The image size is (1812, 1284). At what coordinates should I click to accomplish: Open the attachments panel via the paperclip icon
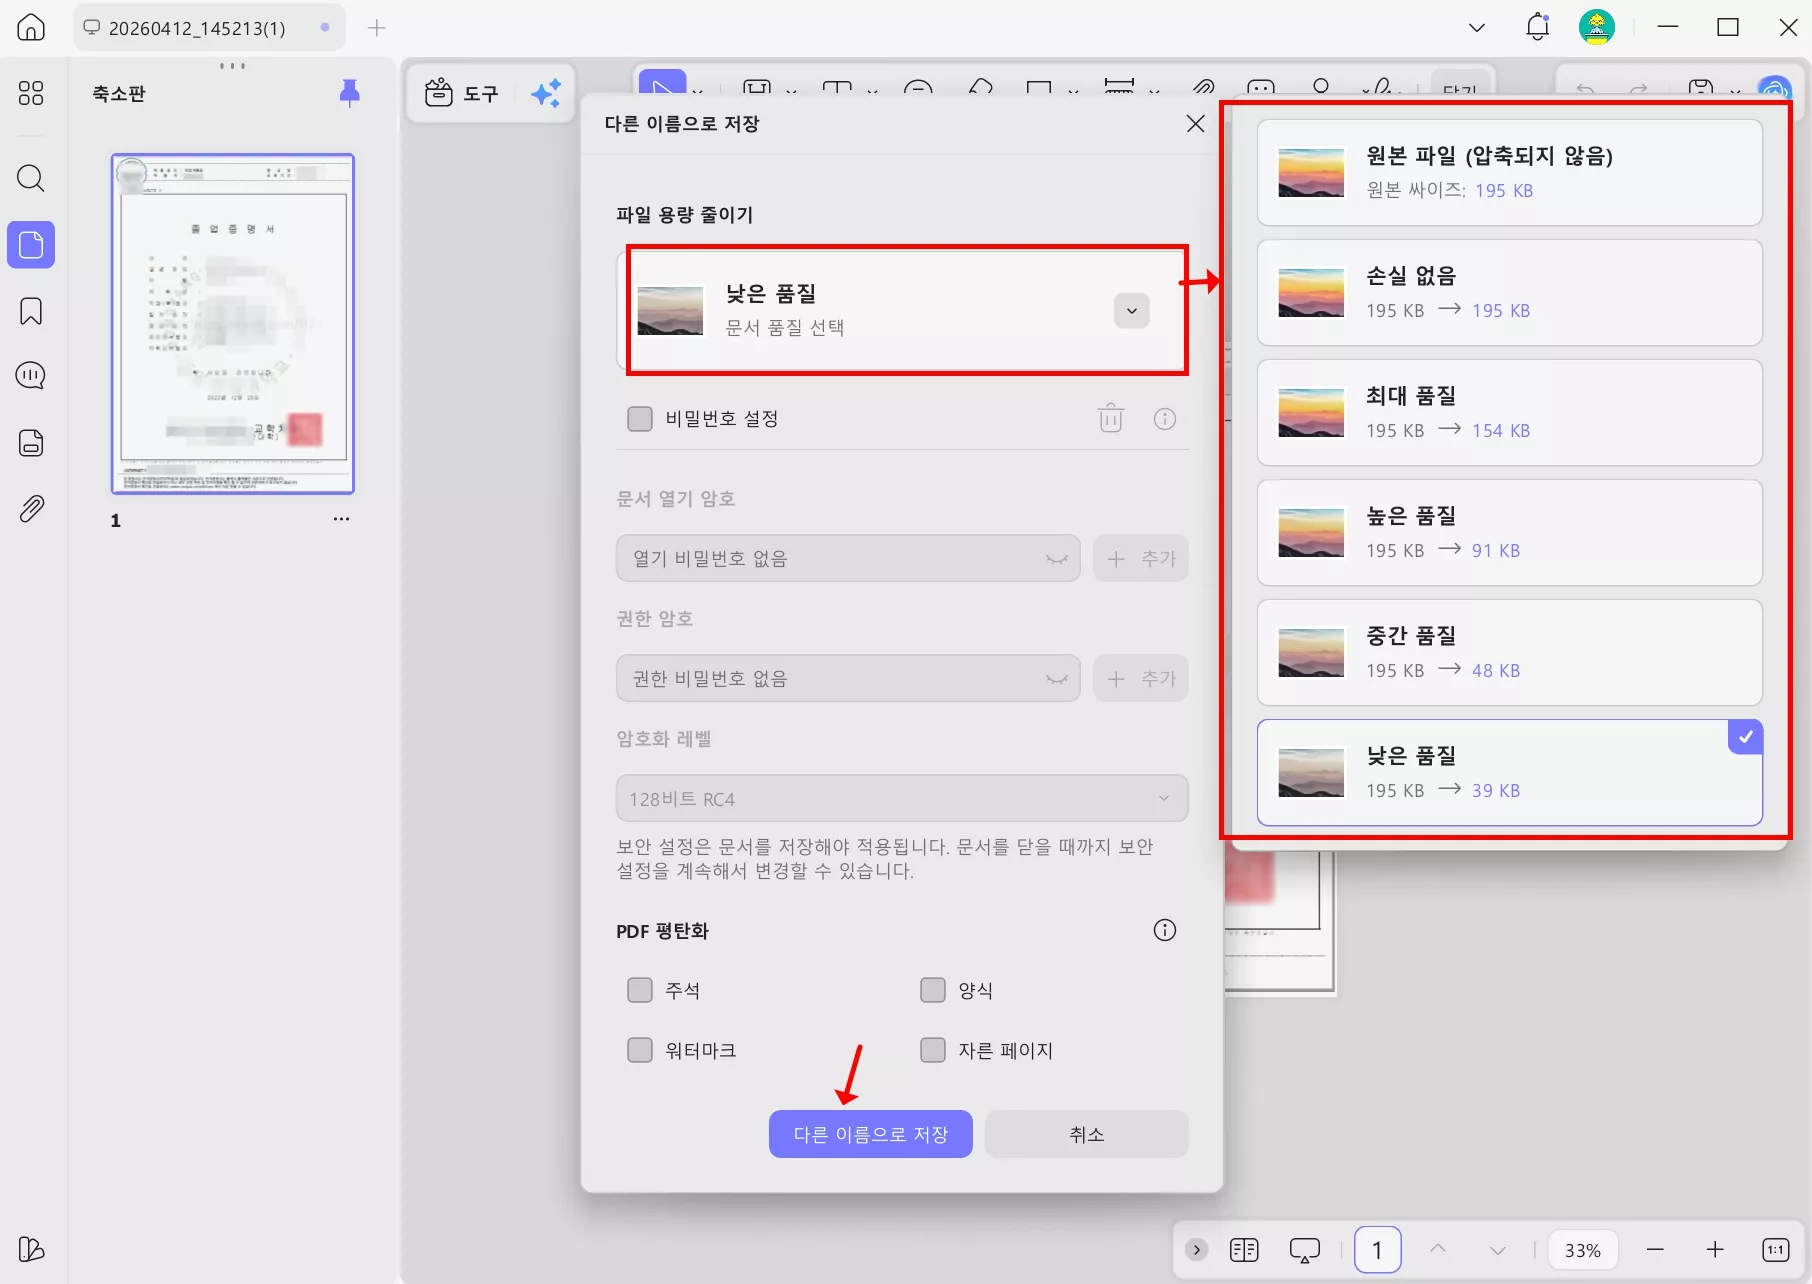click(31, 508)
